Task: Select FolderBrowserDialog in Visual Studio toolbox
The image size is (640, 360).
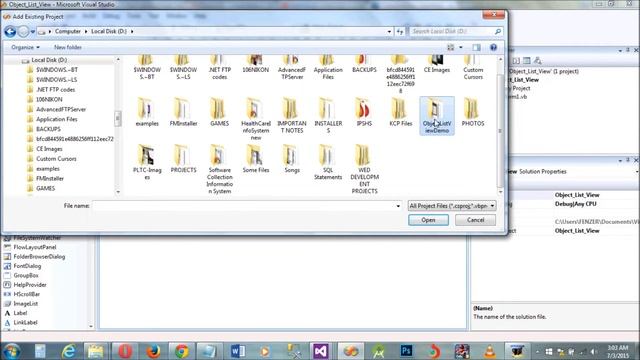Action: coord(39,257)
